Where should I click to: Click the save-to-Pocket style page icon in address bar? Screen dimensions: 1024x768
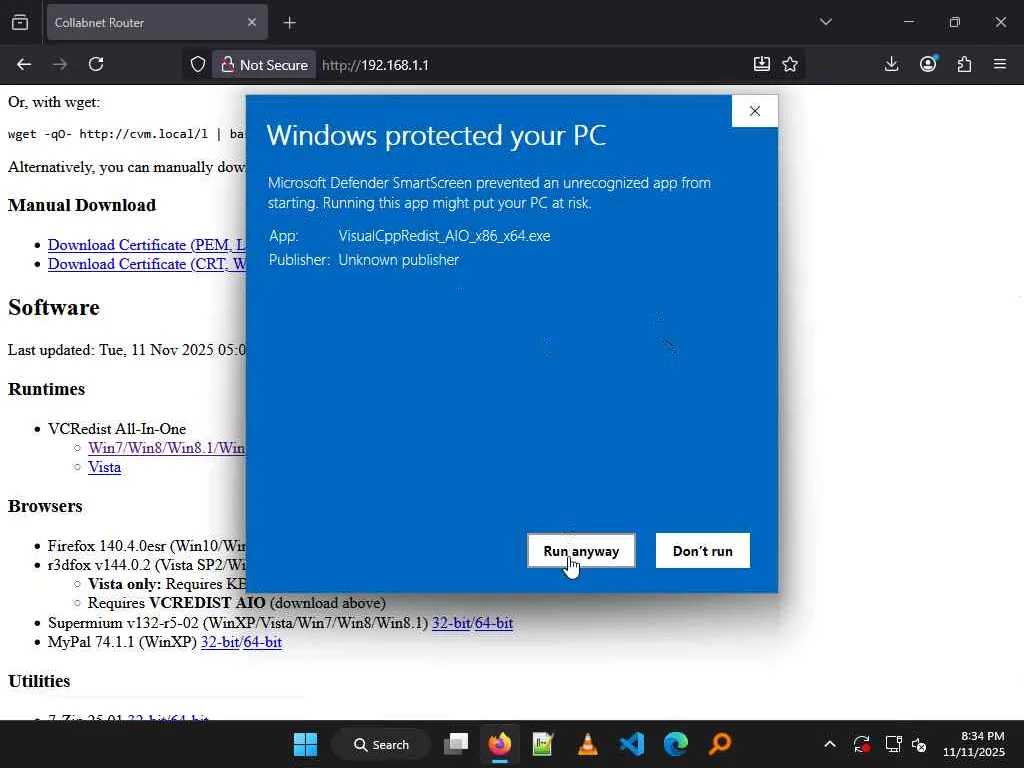[x=761, y=64]
